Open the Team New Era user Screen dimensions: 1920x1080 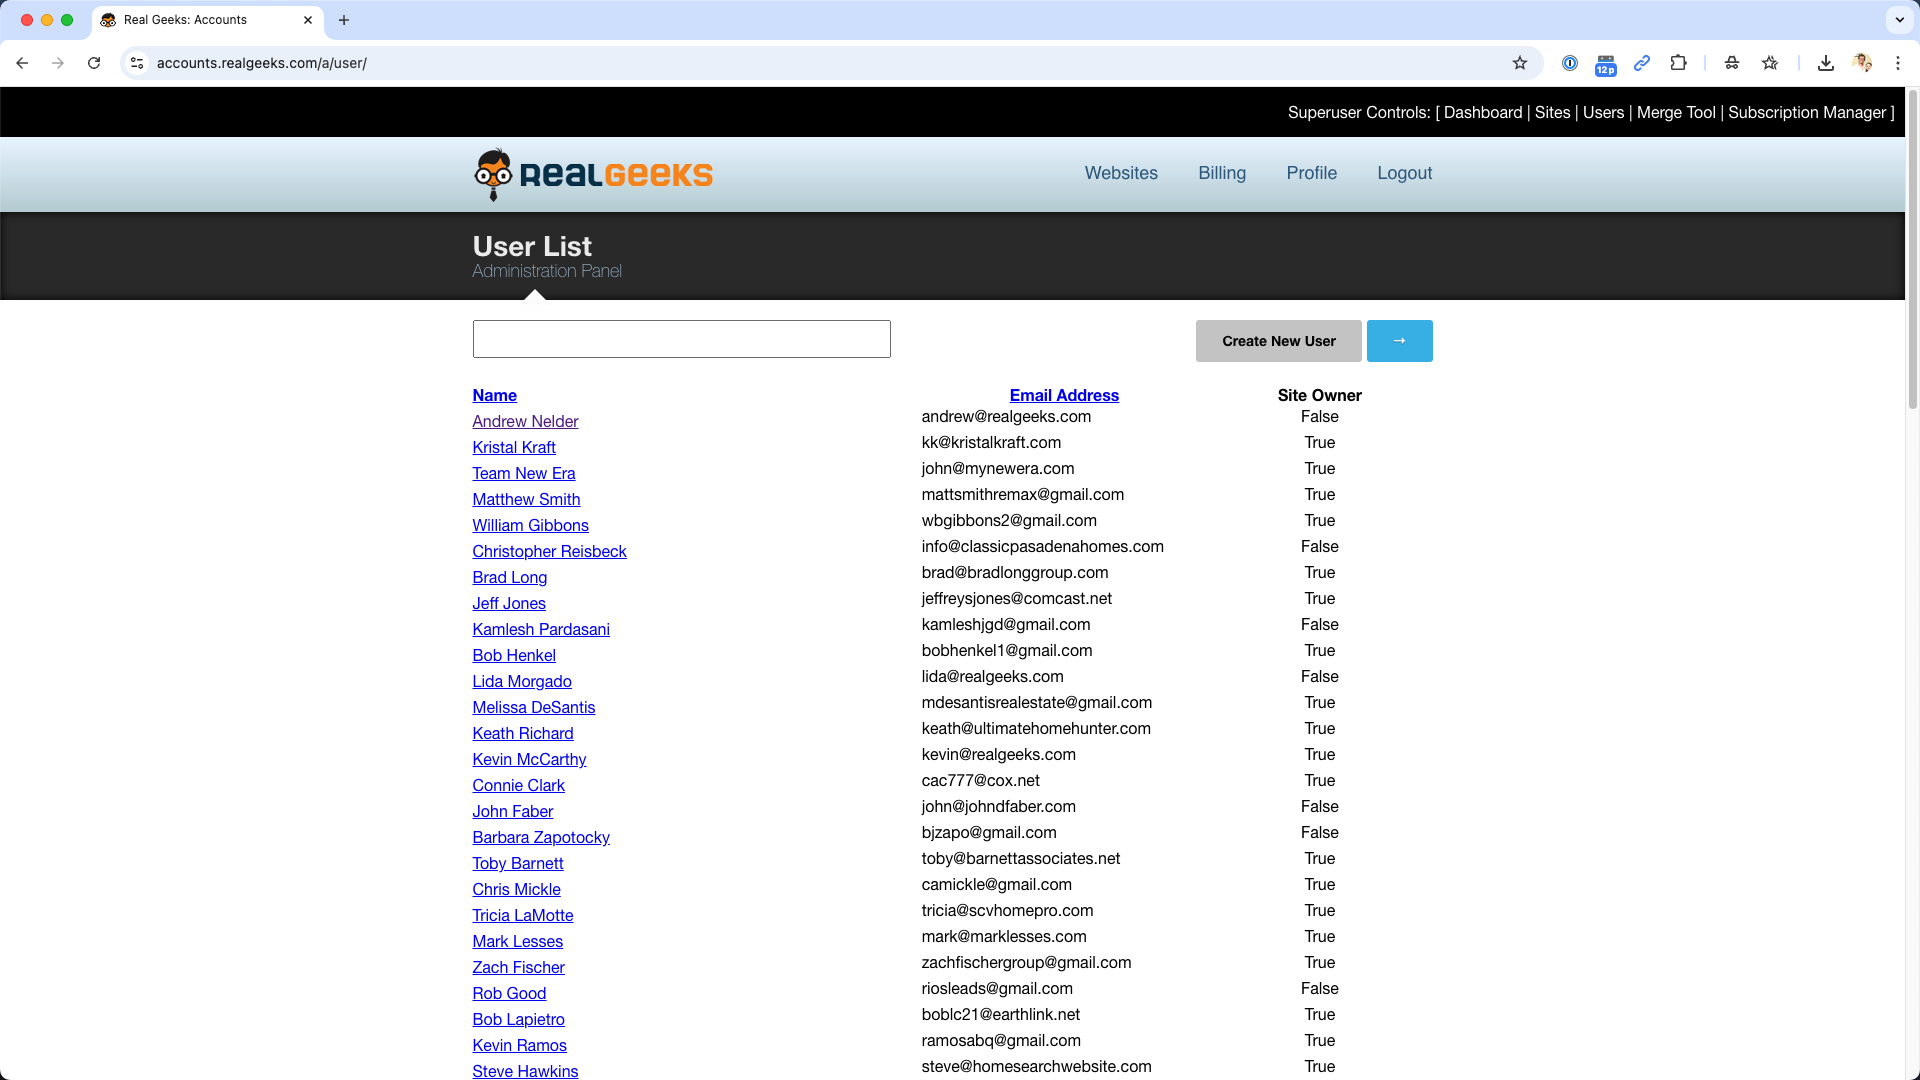pyautogui.click(x=524, y=474)
